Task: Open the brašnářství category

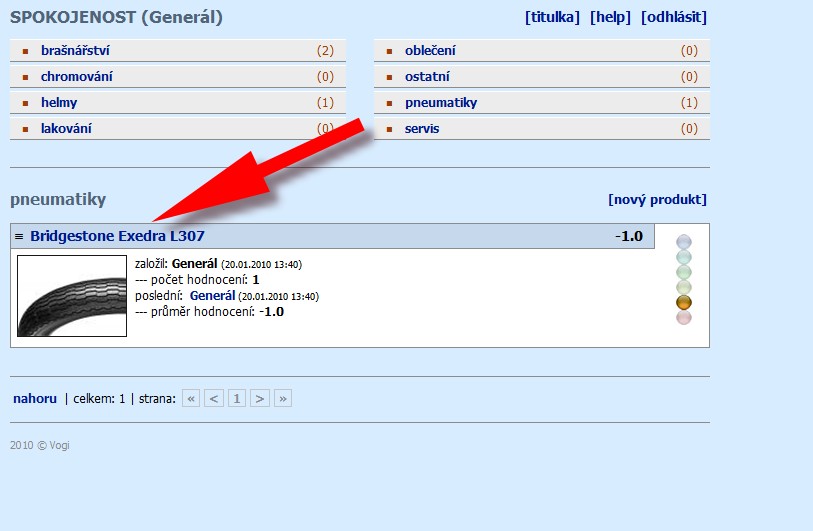Action: coord(75,51)
